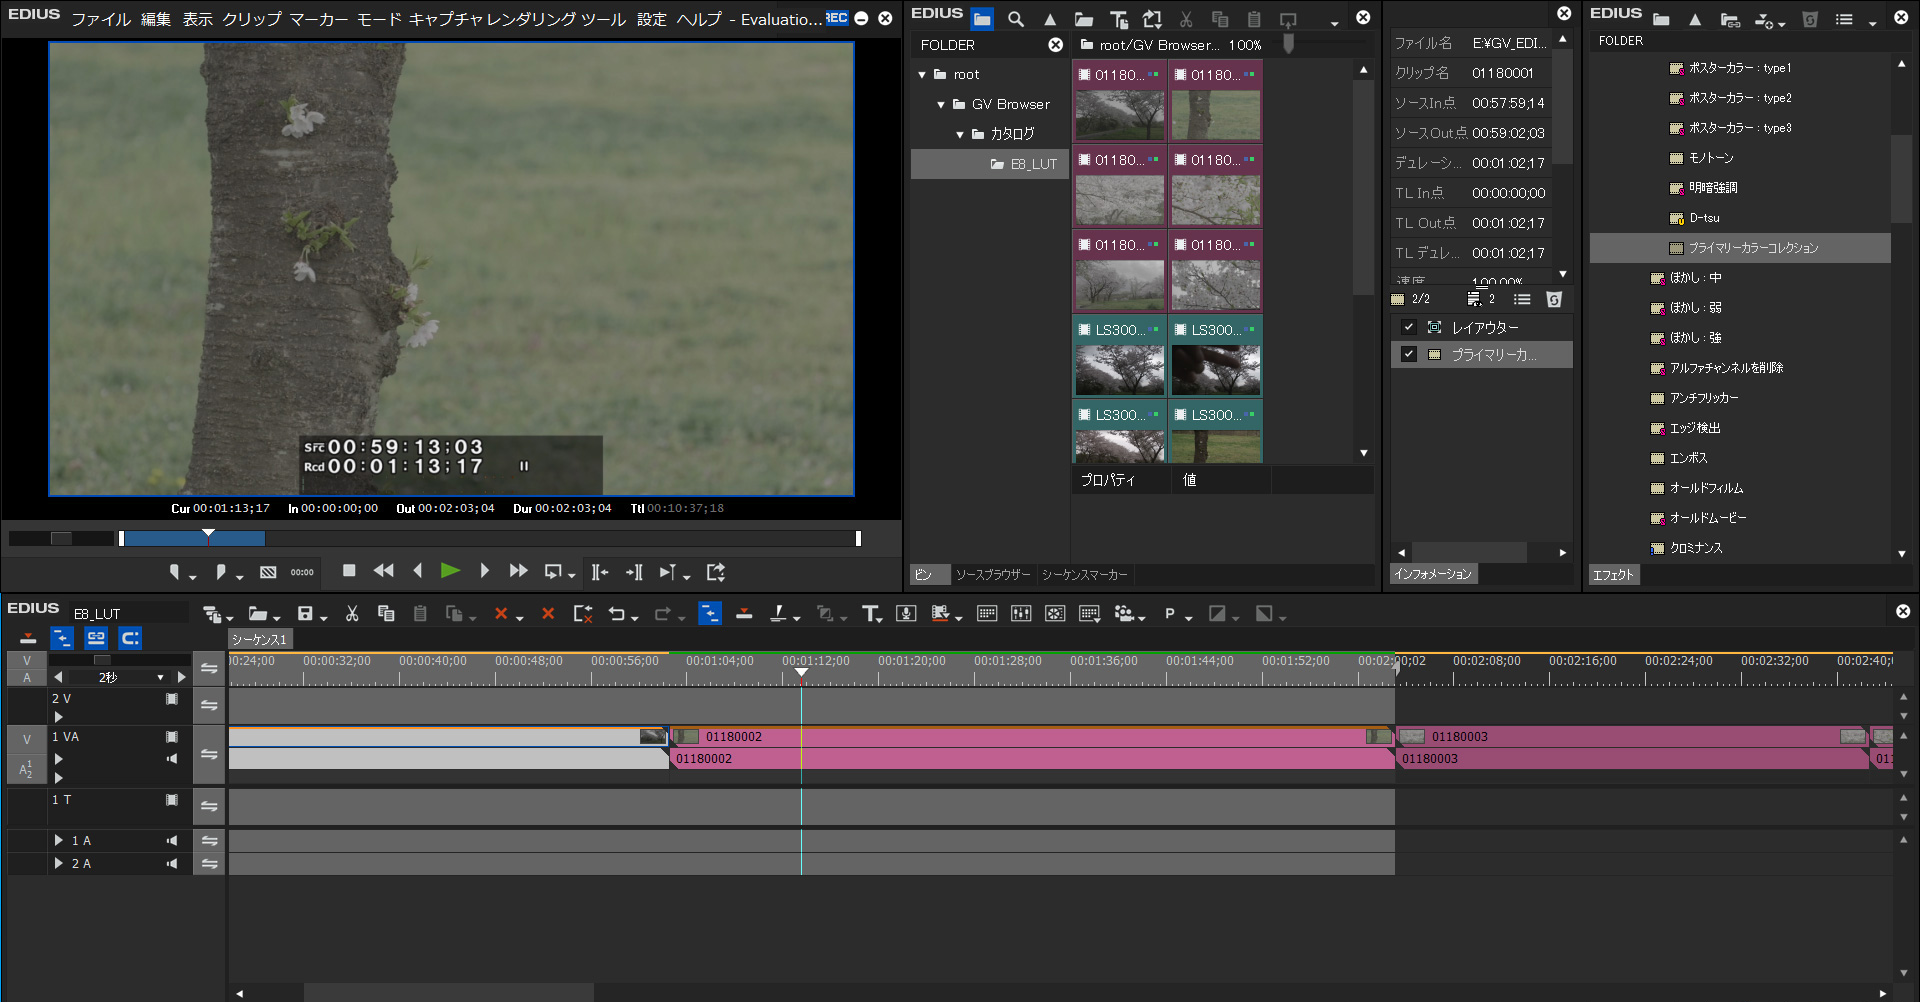Adjust the bin thumbnail size slider
The width and height of the screenshot is (1920, 1002).
point(1289,44)
